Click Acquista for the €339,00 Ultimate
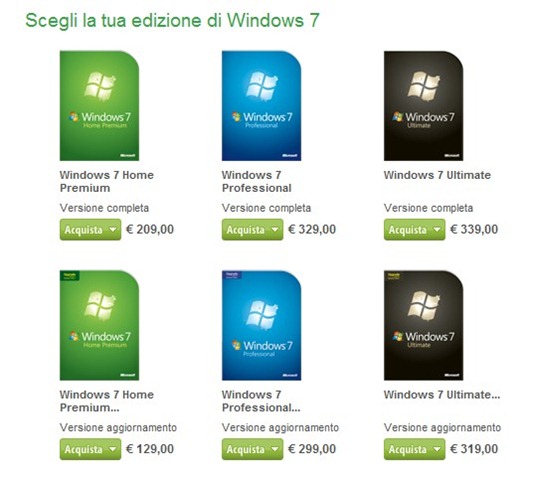 407,230
